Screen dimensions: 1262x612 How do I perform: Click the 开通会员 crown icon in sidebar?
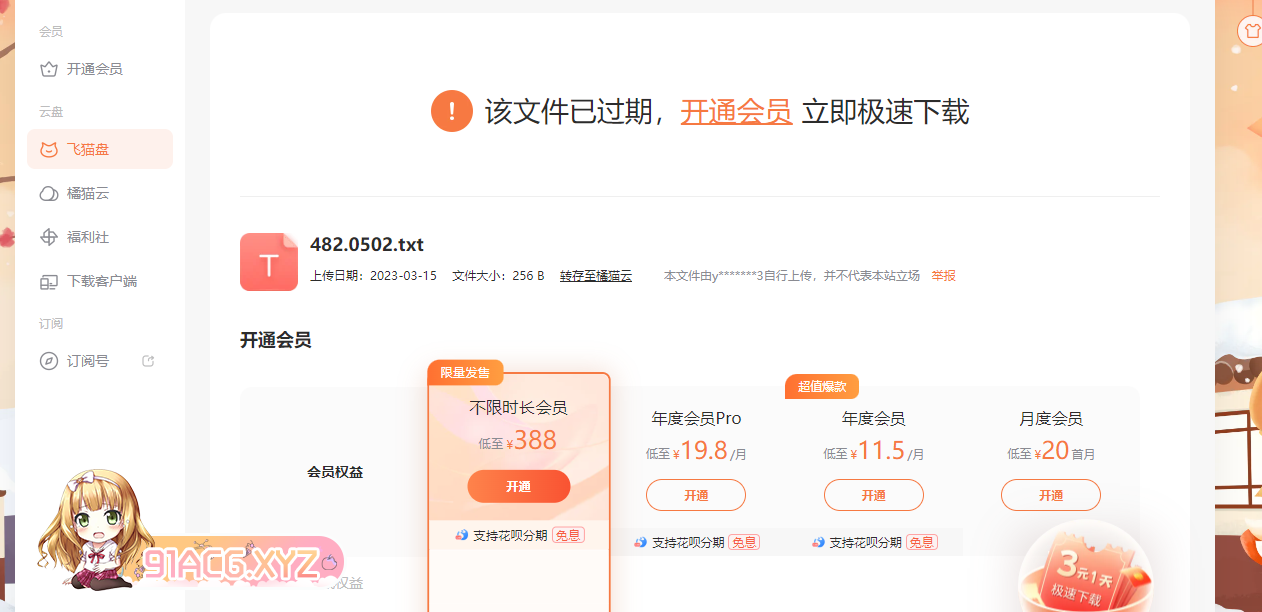[x=48, y=69]
